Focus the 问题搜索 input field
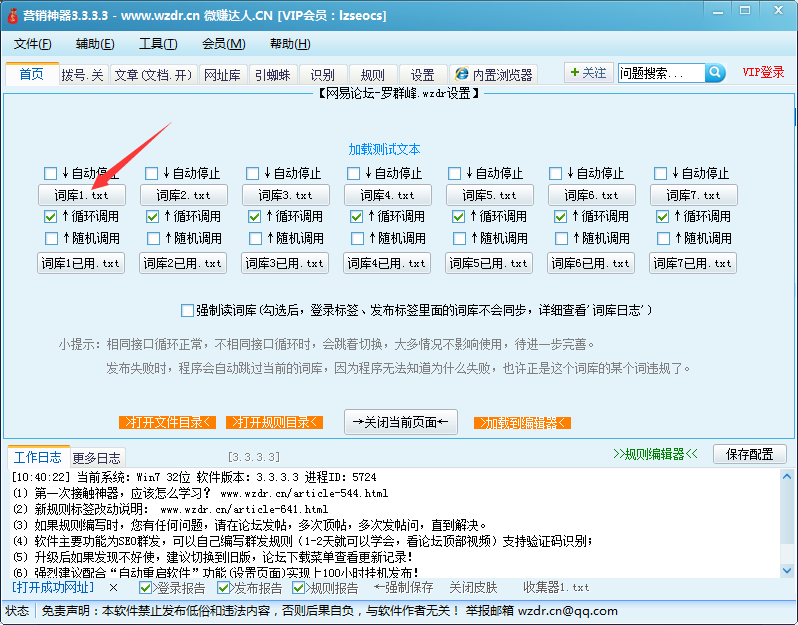The height and width of the screenshot is (625, 798). point(662,73)
